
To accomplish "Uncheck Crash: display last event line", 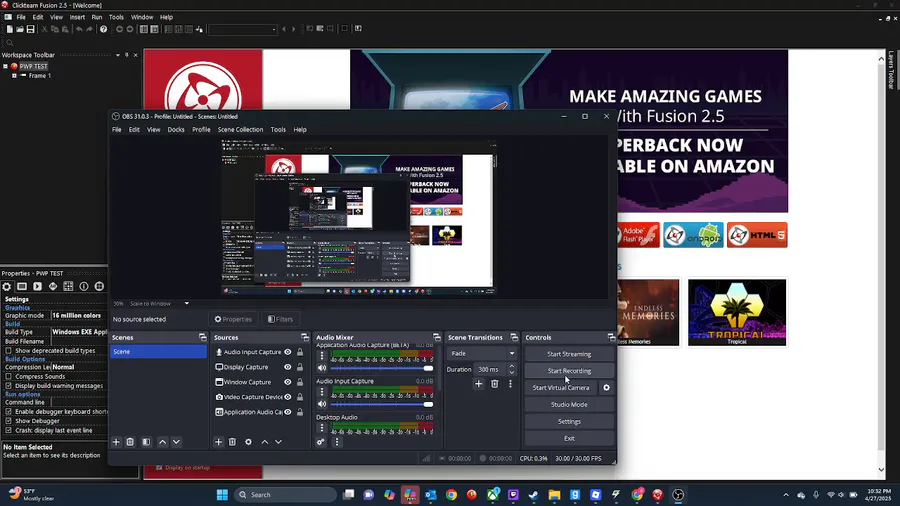I will point(9,430).
